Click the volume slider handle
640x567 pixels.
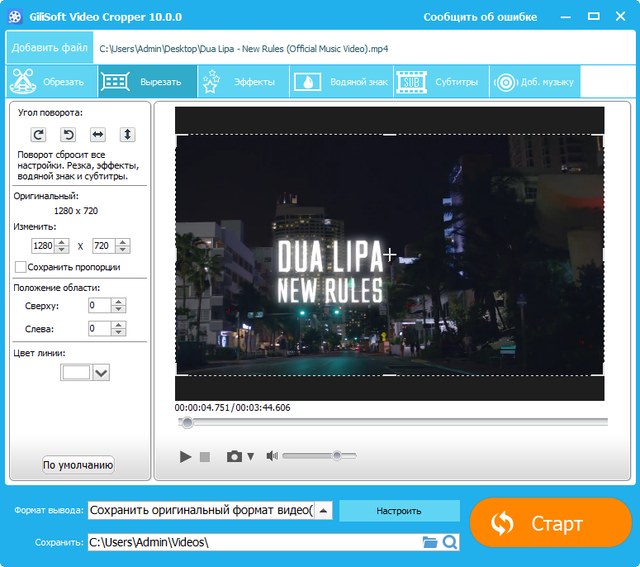(337, 455)
